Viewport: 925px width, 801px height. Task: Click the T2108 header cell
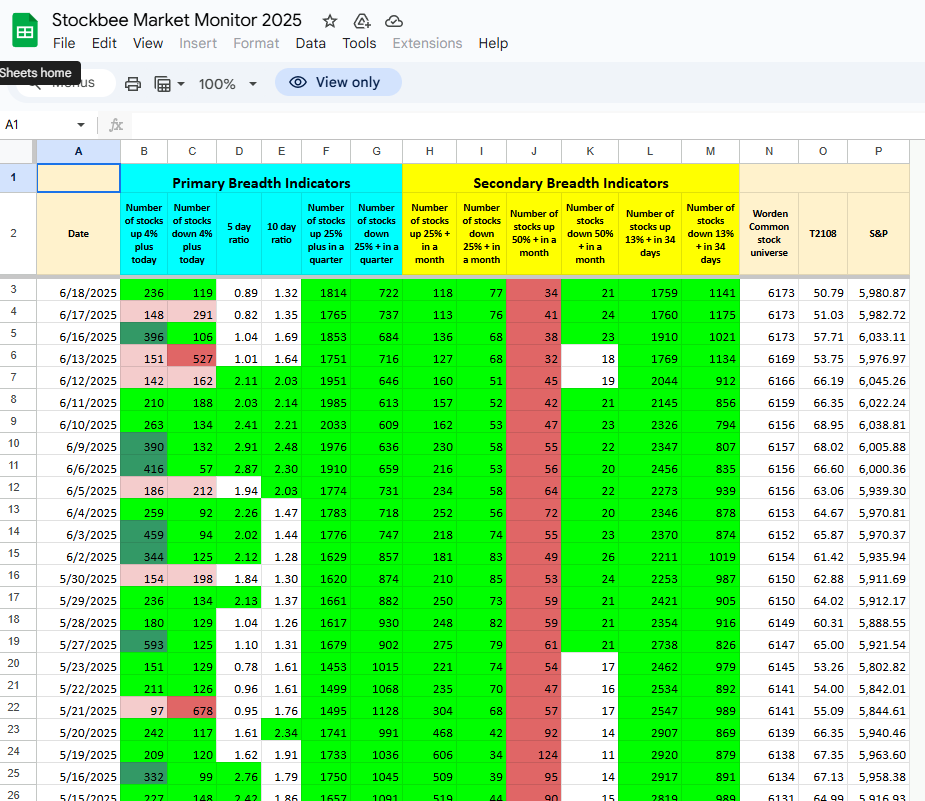point(823,234)
